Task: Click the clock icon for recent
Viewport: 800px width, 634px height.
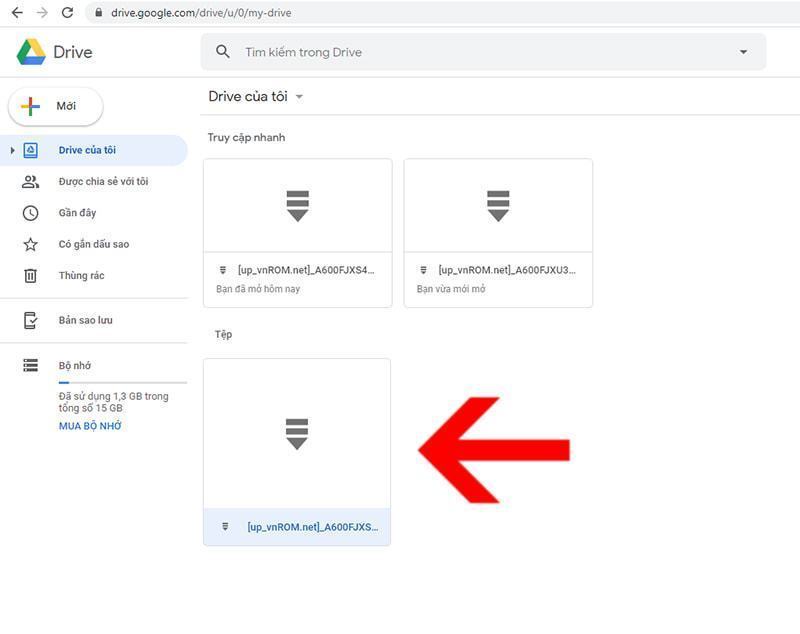Action: pos(31,213)
